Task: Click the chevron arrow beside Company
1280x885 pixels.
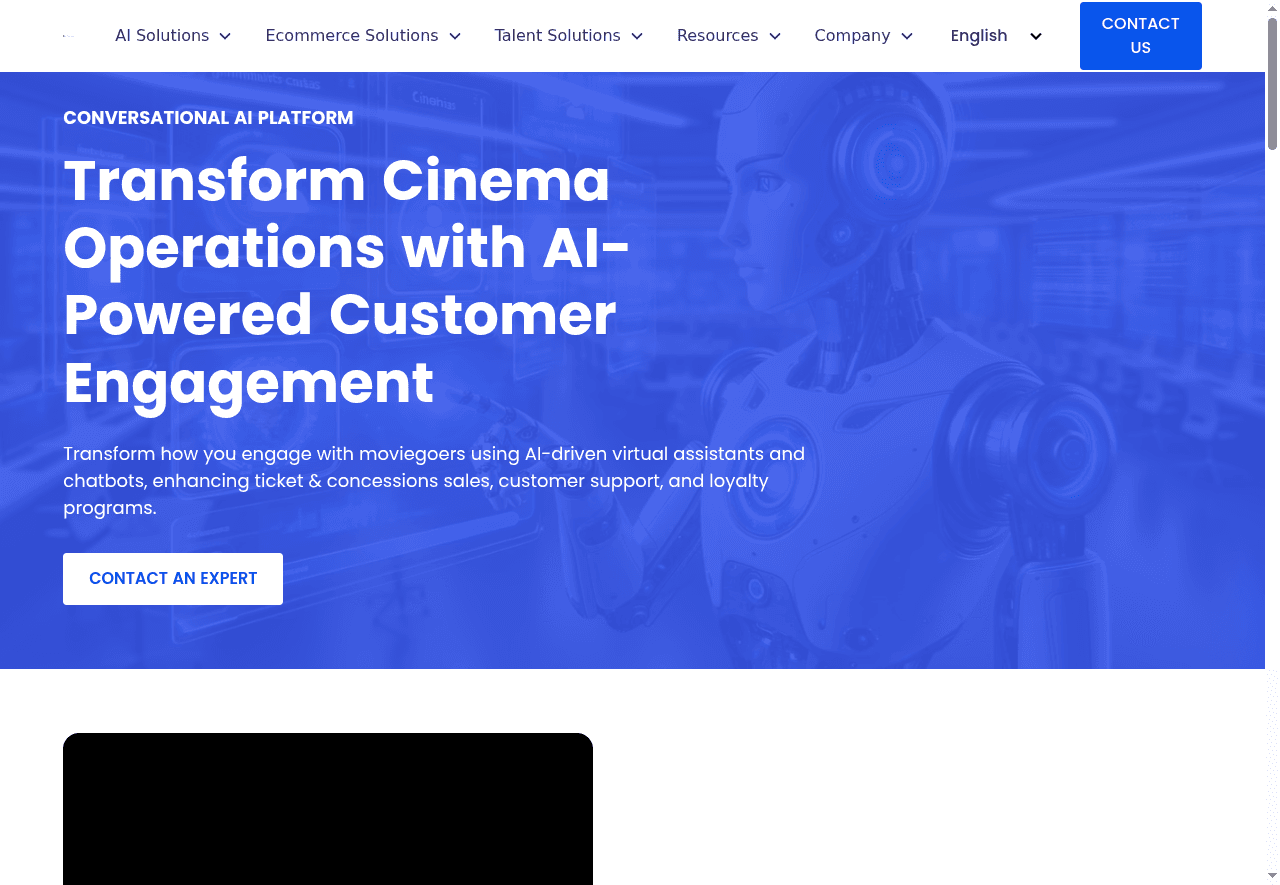Action: pyautogui.click(x=907, y=36)
